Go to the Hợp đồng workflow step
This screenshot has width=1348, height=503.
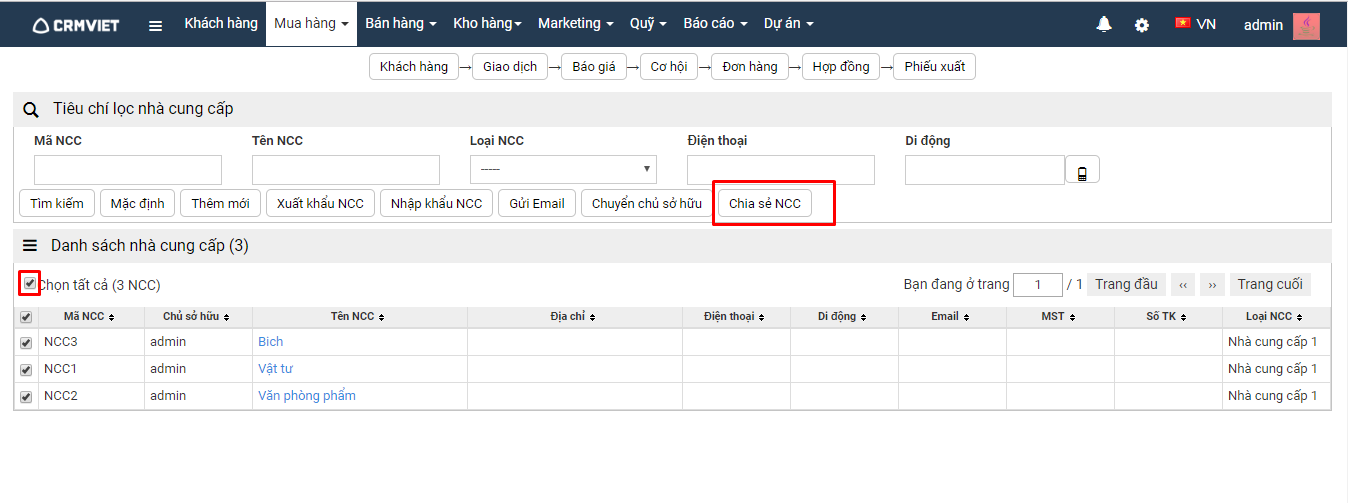pyautogui.click(x=840, y=67)
